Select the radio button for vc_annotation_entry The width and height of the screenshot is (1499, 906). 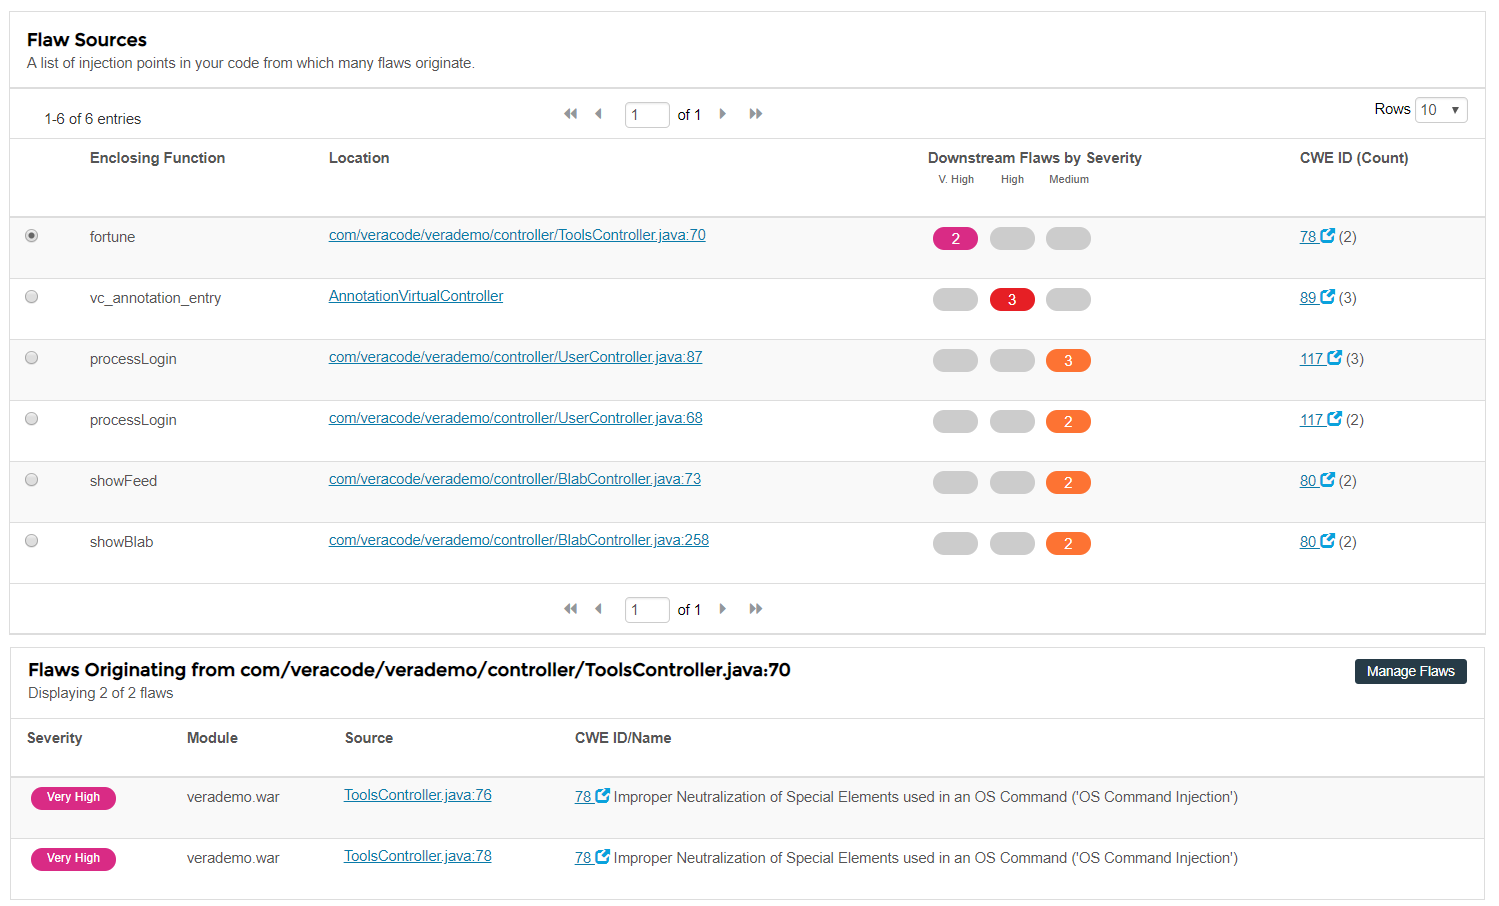pyautogui.click(x=31, y=296)
